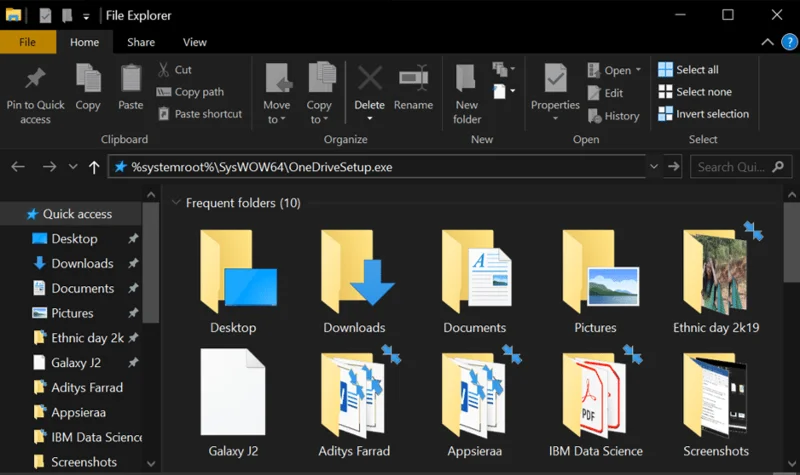
Task: Select Galaxy J2 in navigation pane
Action: (71, 363)
